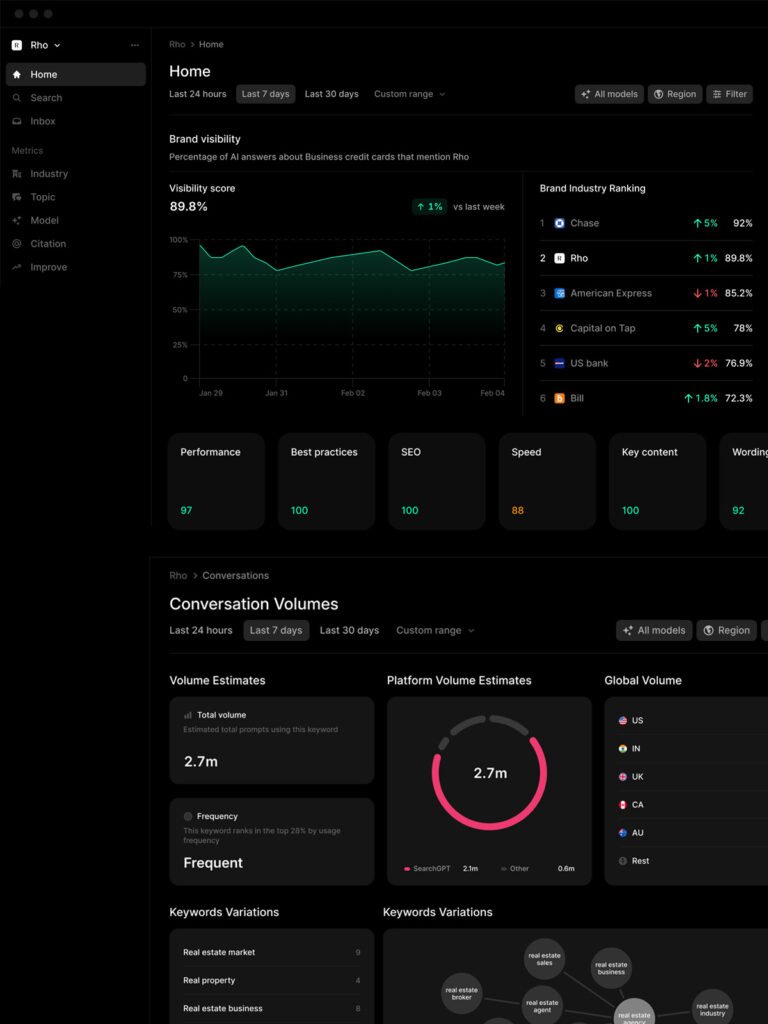Toggle Last 7 days in Conversation Volumes
This screenshot has width=768, height=1024.
[x=276, y=630]
